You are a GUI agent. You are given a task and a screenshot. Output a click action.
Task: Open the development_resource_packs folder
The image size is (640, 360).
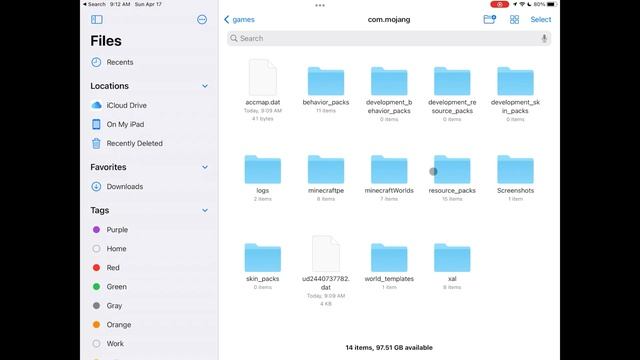(x=452, y=81)
